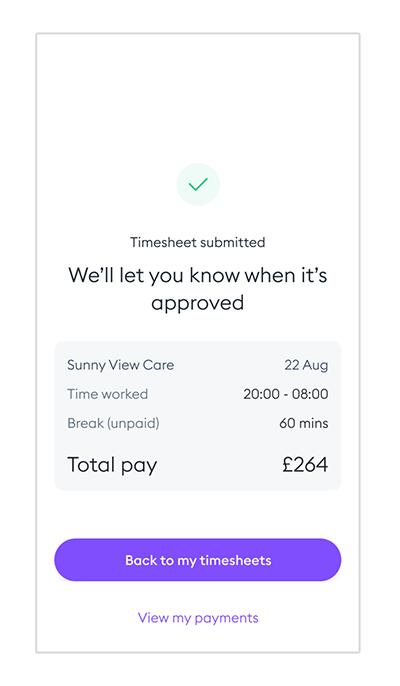
Task: Click the £264 total amount
Action: 305,464
